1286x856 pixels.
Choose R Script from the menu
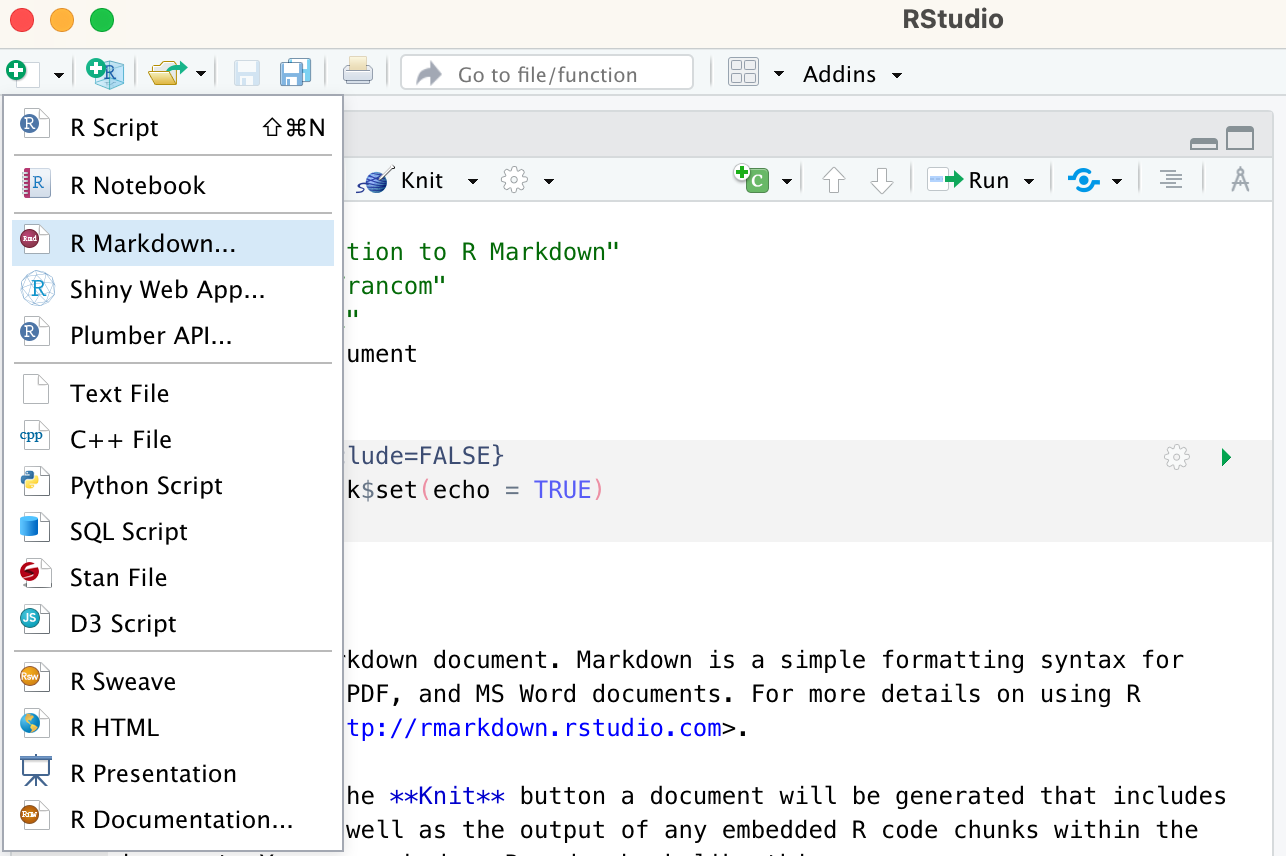point(173,127)
